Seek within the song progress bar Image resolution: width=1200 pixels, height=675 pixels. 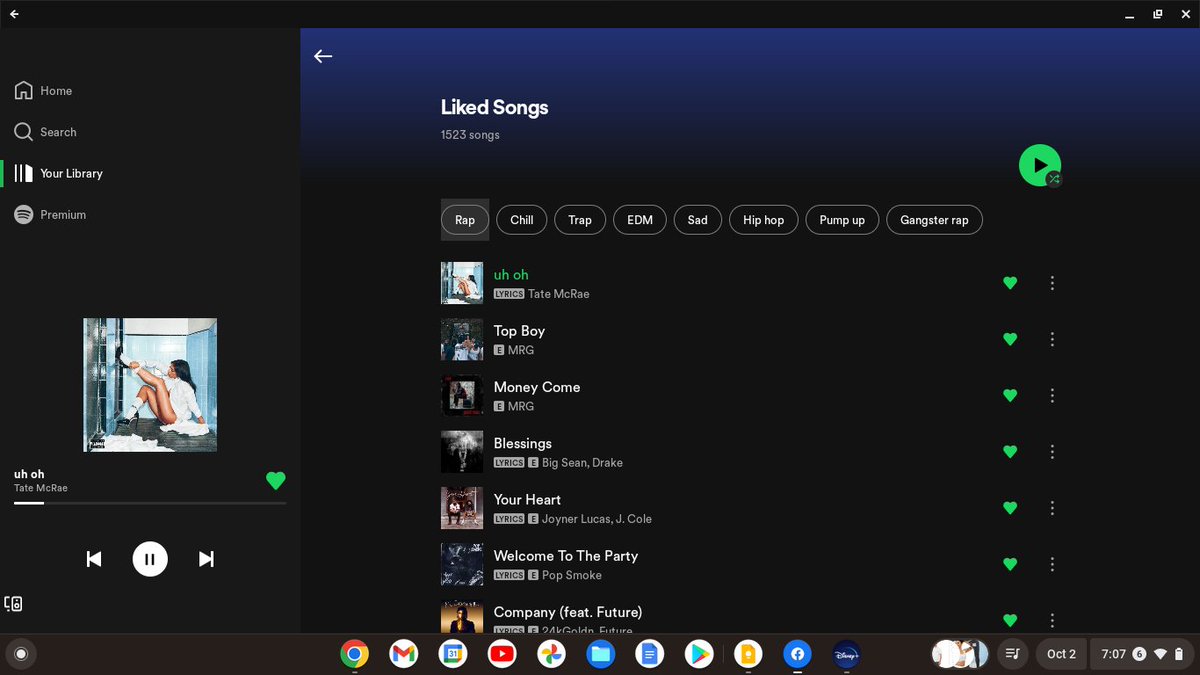pyautogui.click(x=150, y=503)
